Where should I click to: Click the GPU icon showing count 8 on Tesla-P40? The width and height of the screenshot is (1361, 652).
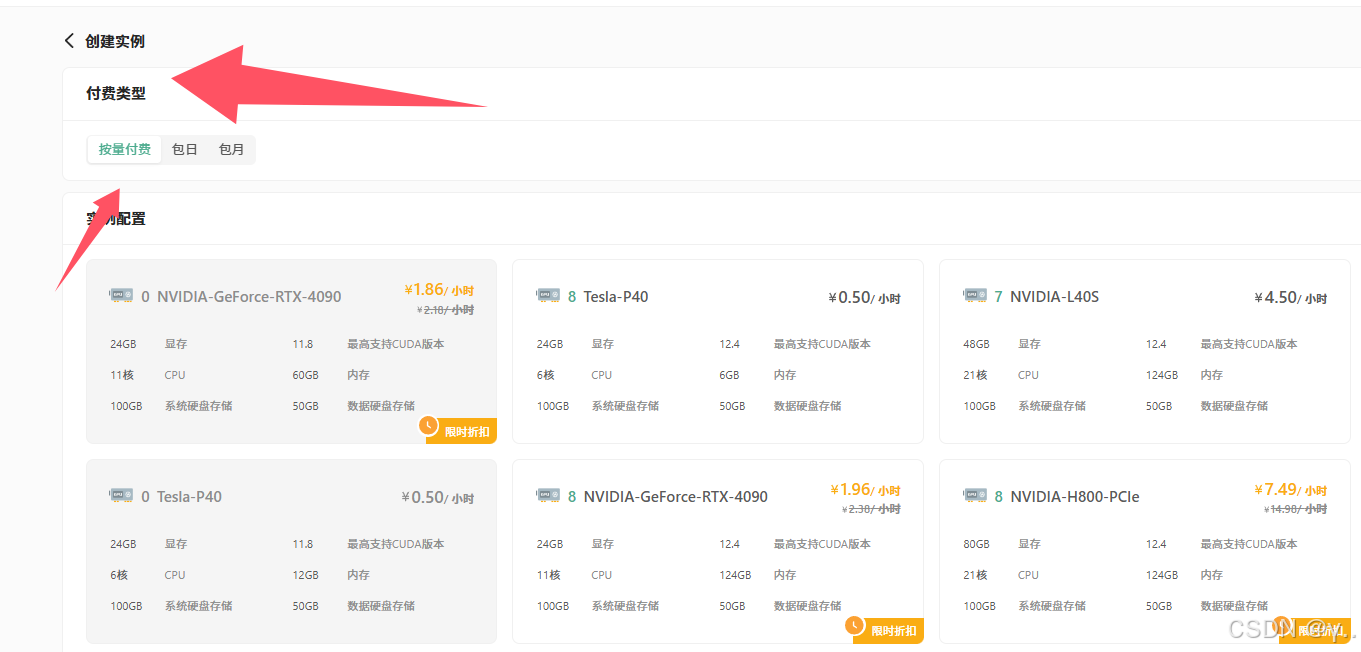(547, 295)
